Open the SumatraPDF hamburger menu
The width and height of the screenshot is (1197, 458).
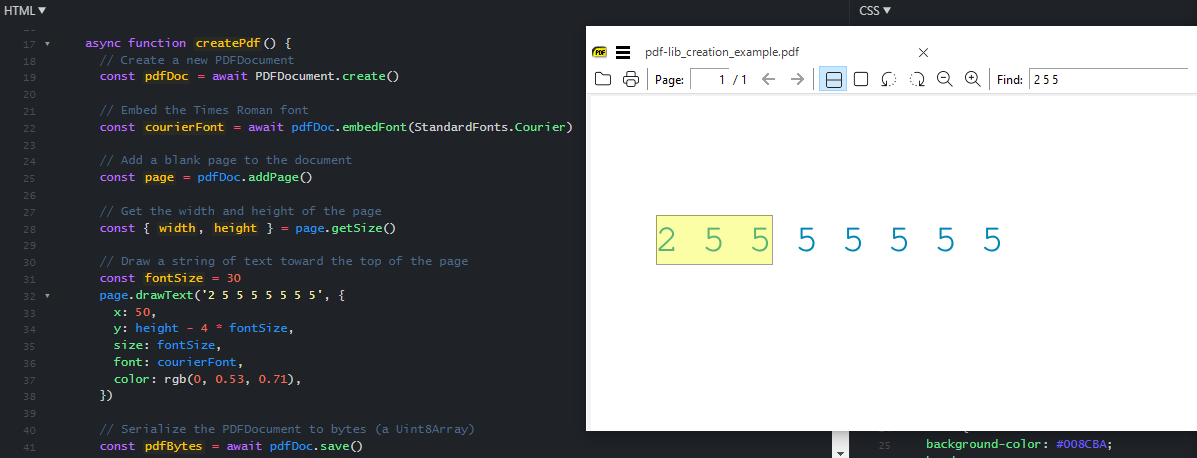click(x=622, y=53)
